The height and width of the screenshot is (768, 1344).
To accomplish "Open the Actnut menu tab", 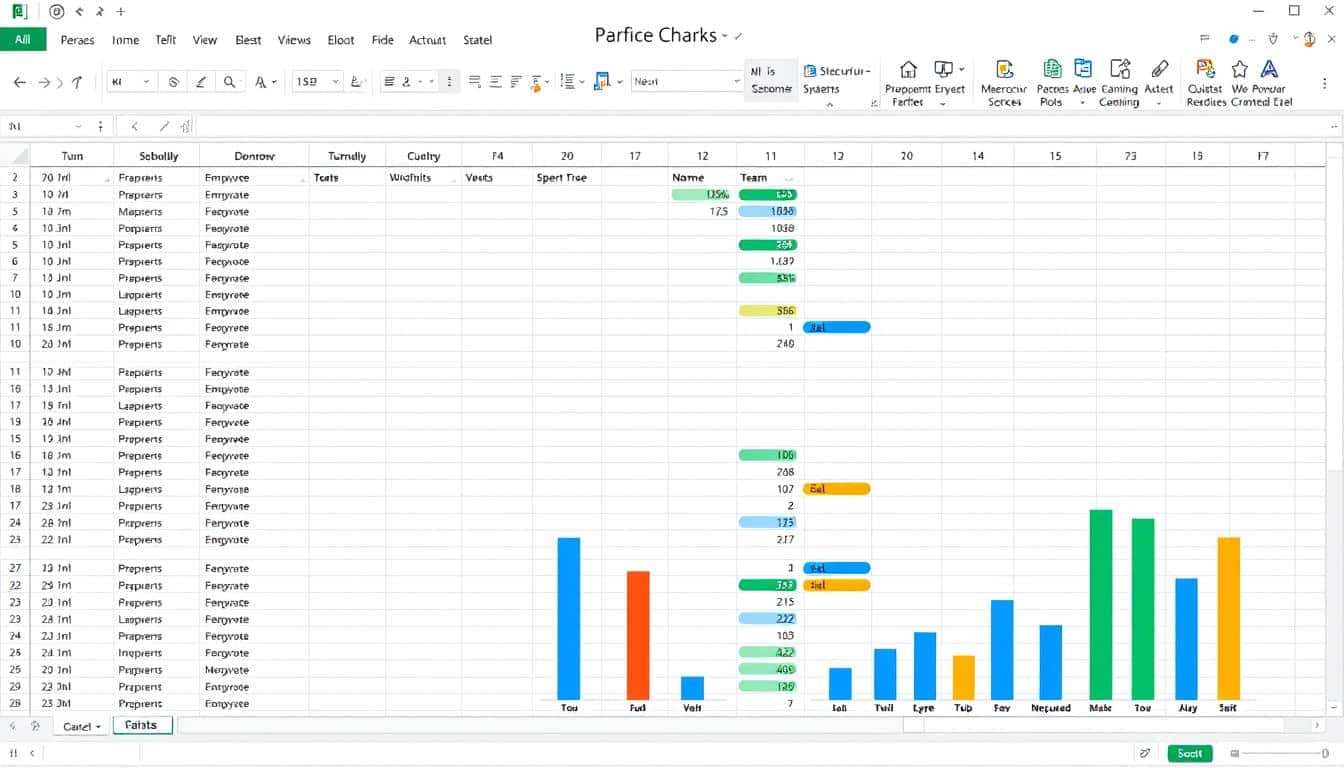I will point(428,40).
